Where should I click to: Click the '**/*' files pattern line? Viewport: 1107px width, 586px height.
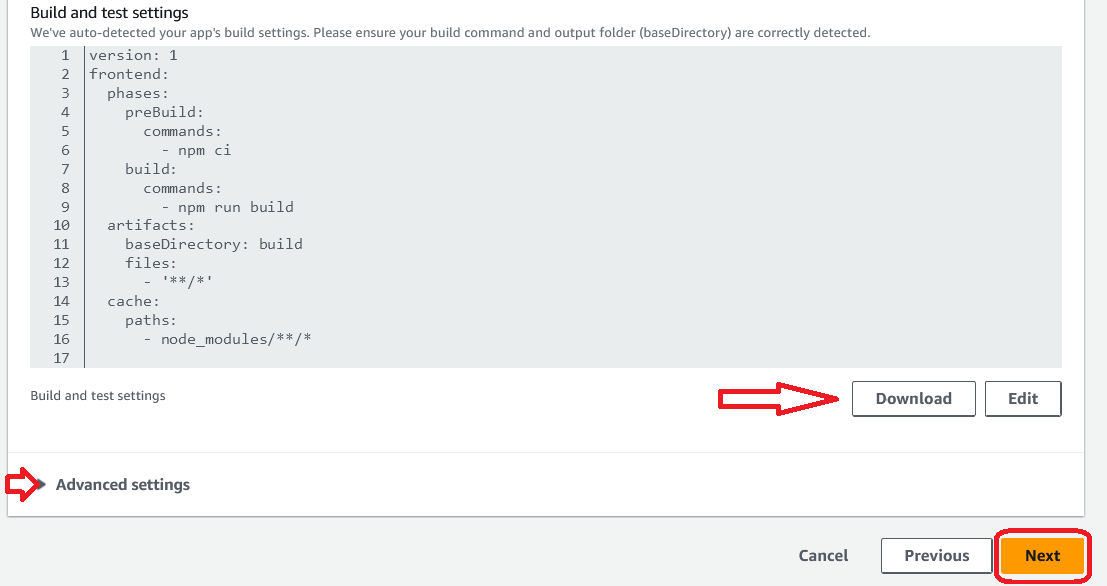tap(179, 282)
